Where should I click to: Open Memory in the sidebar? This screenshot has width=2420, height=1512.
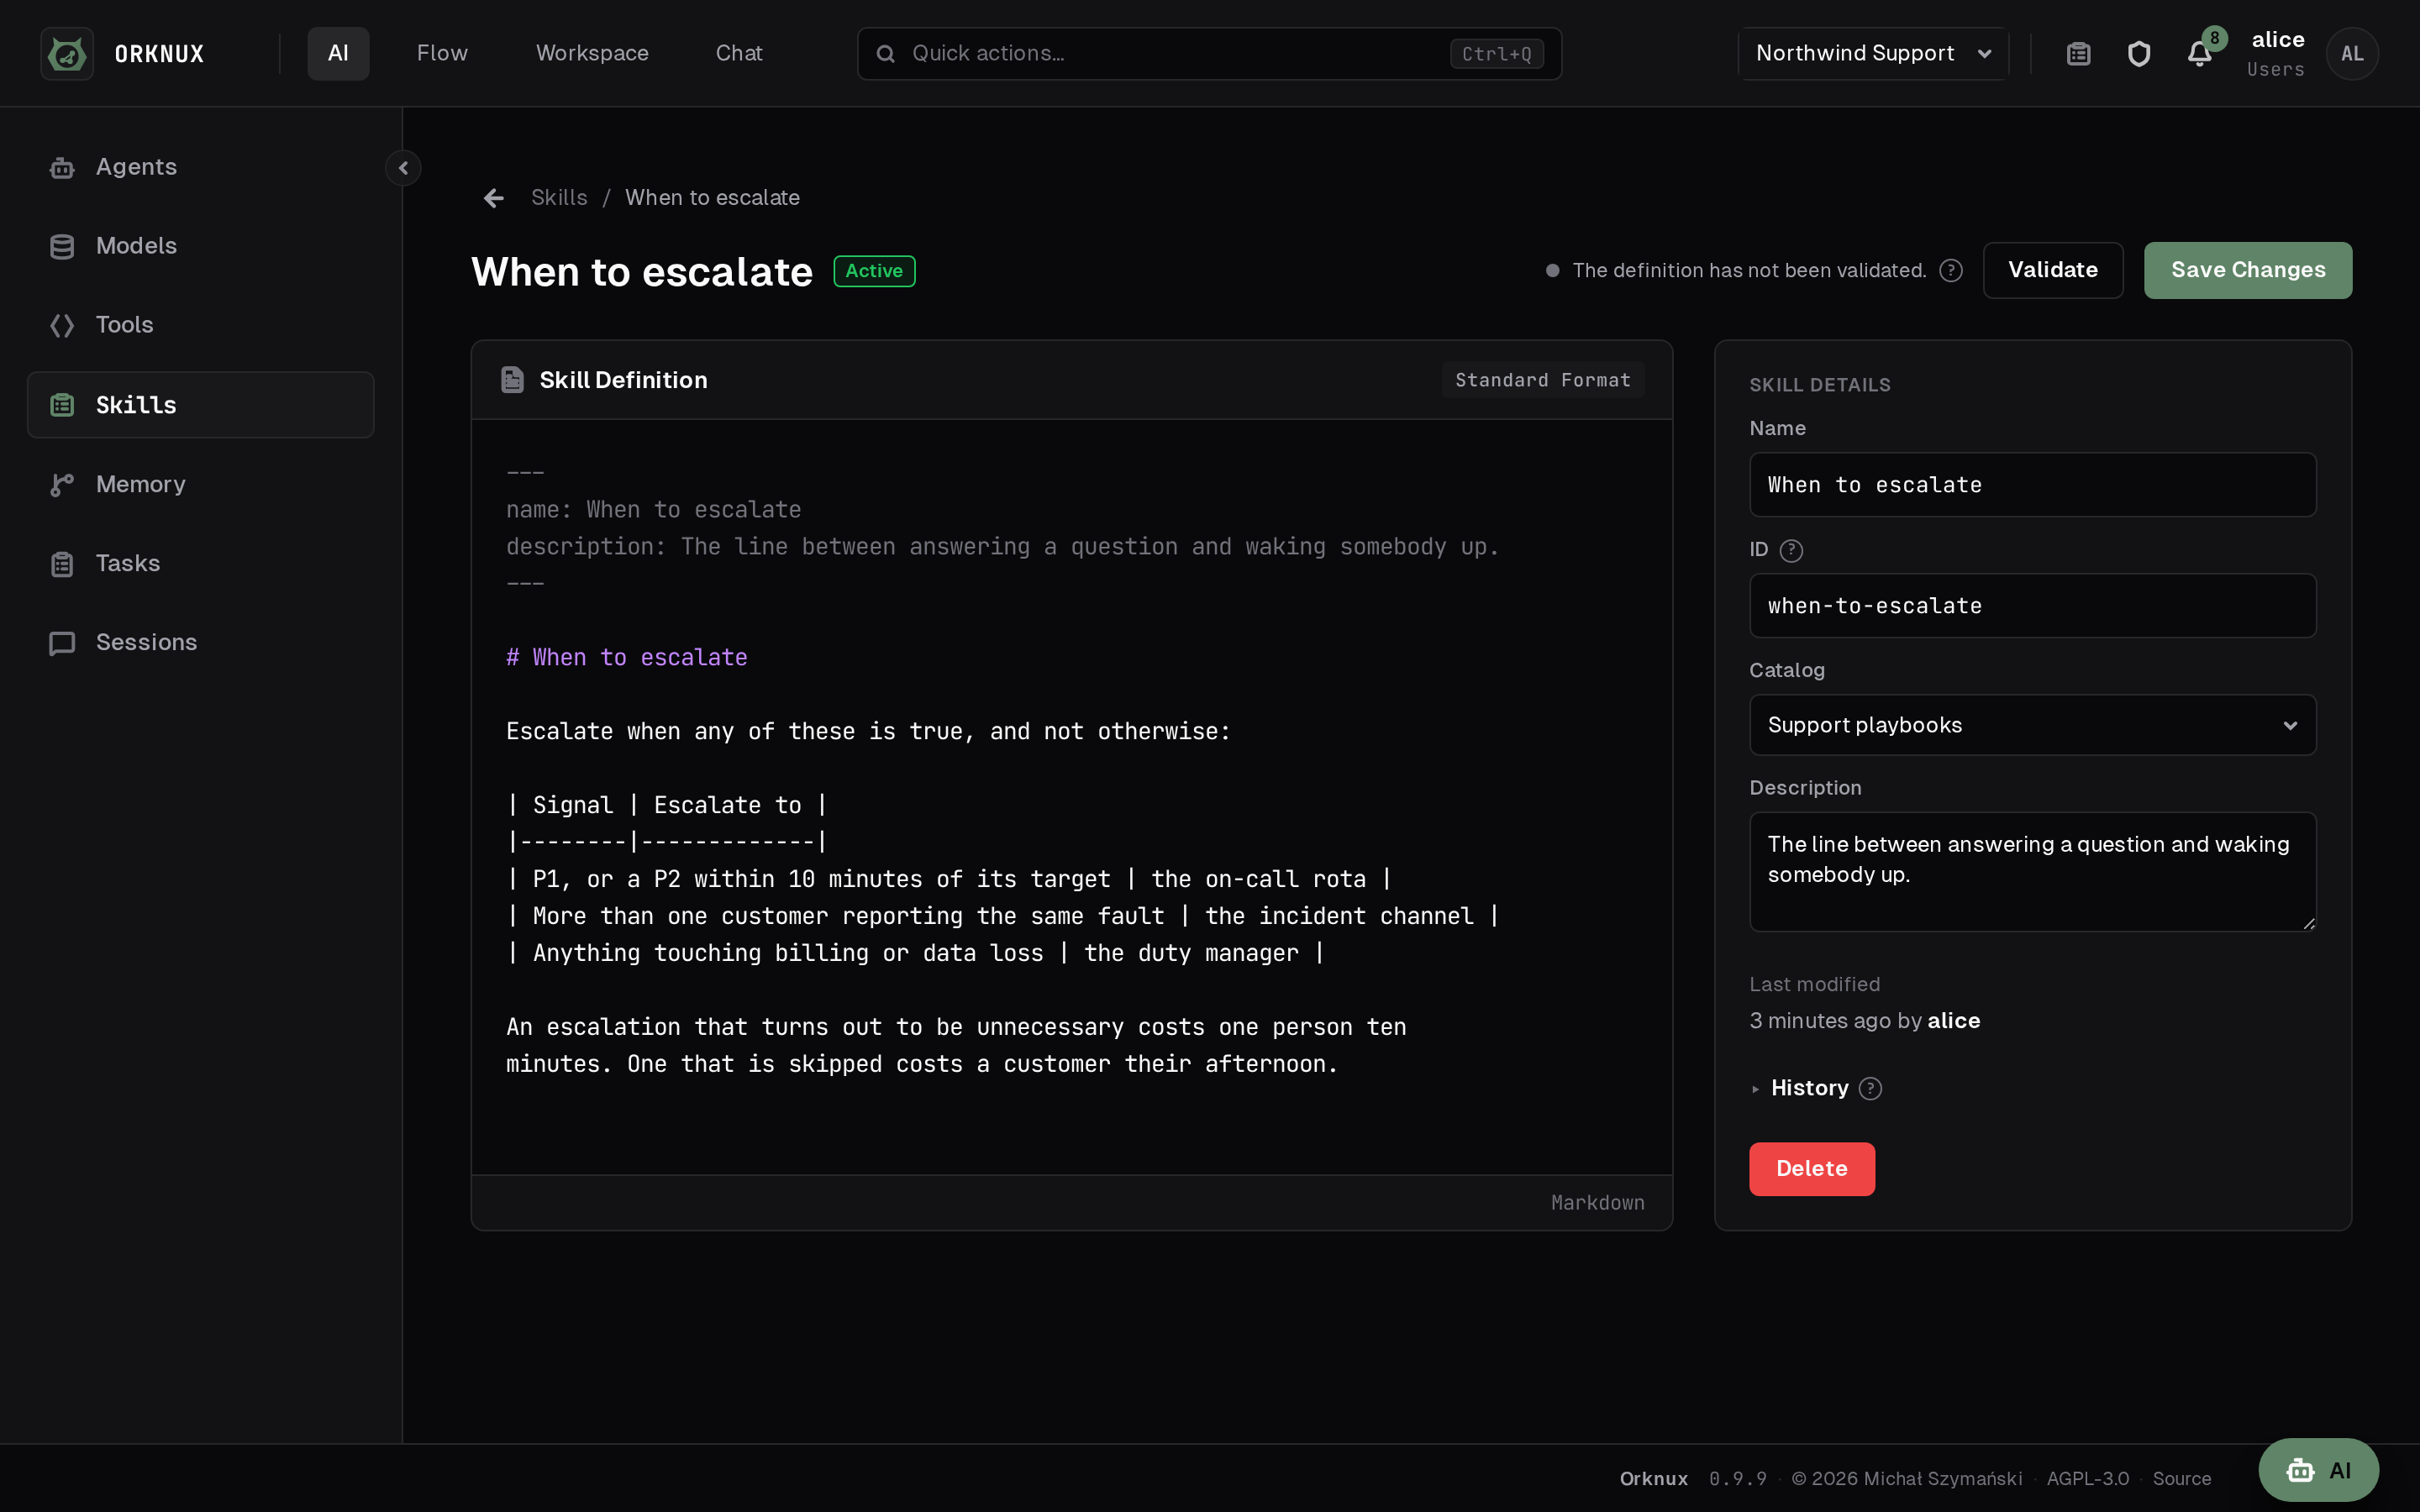200,484
